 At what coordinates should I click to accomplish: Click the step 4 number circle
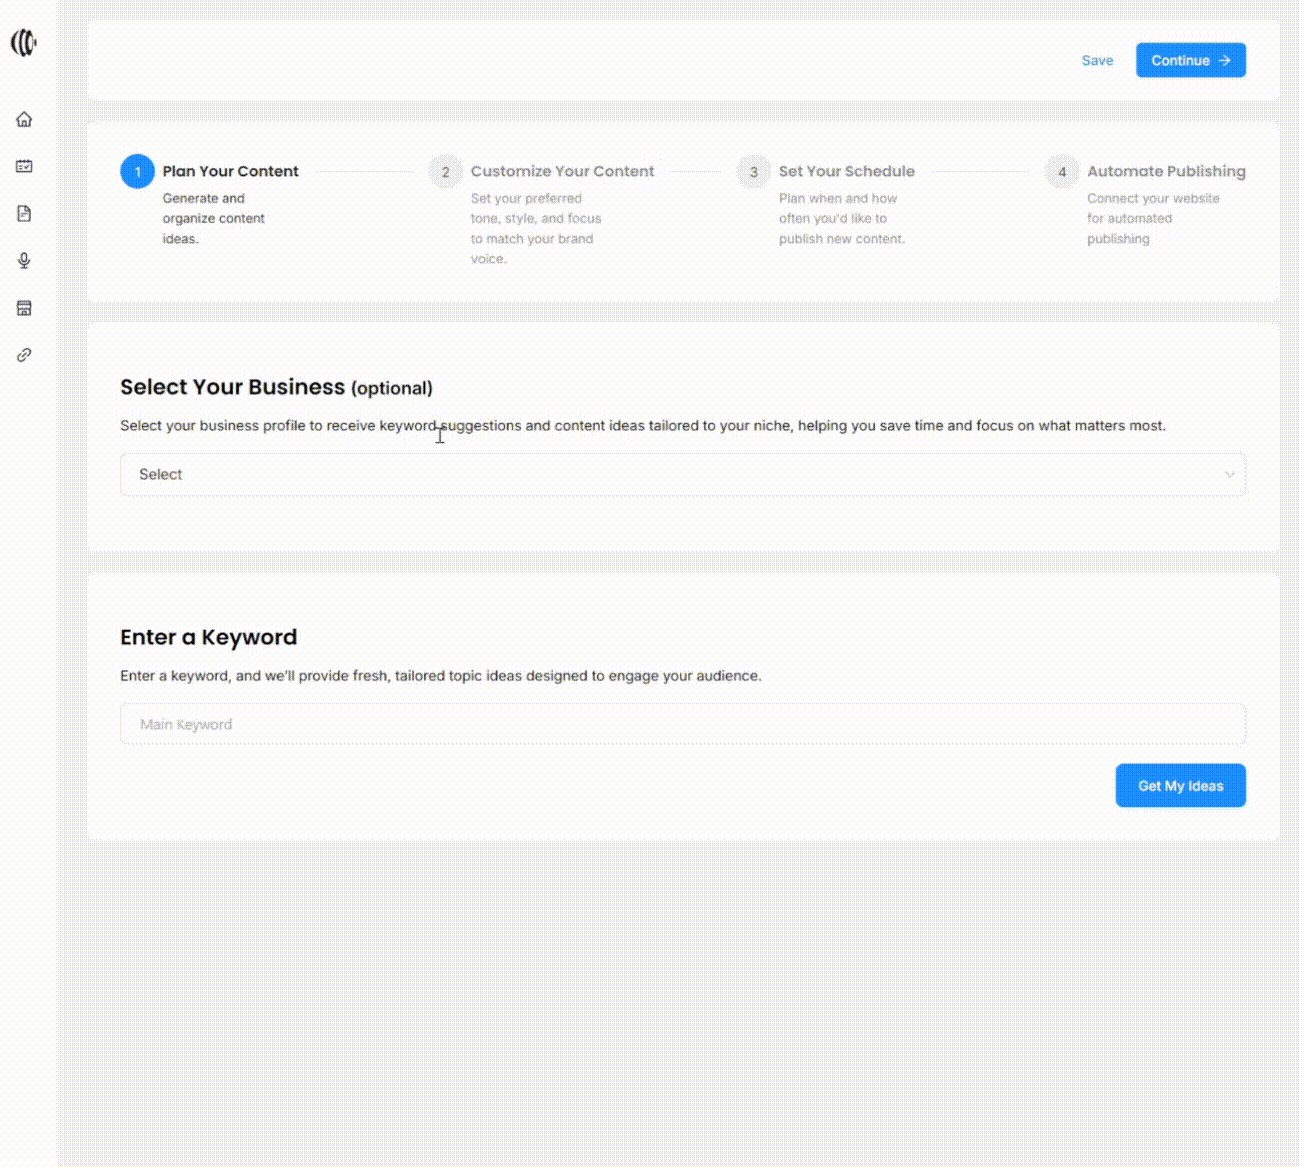click(1062, 172)
